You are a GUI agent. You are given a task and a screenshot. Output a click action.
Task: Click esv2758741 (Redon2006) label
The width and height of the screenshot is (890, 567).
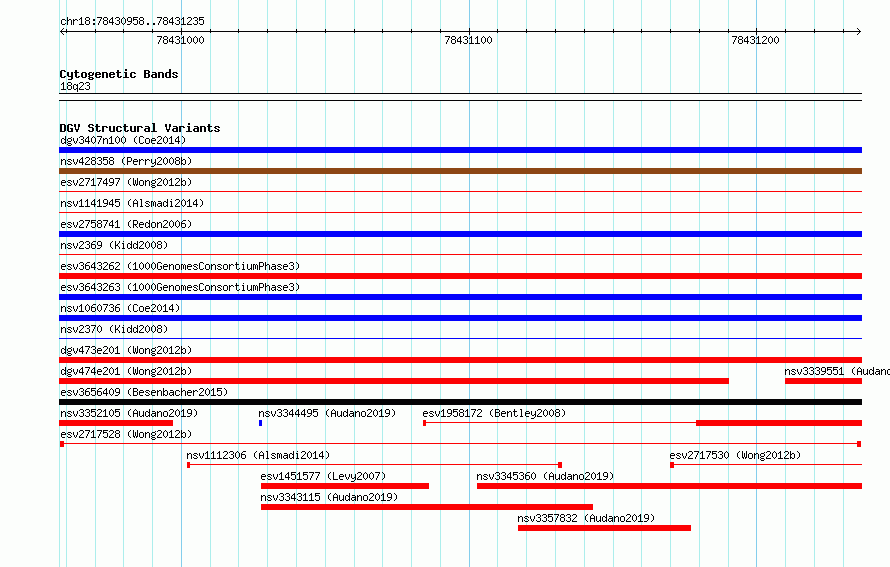coord(126,224)
